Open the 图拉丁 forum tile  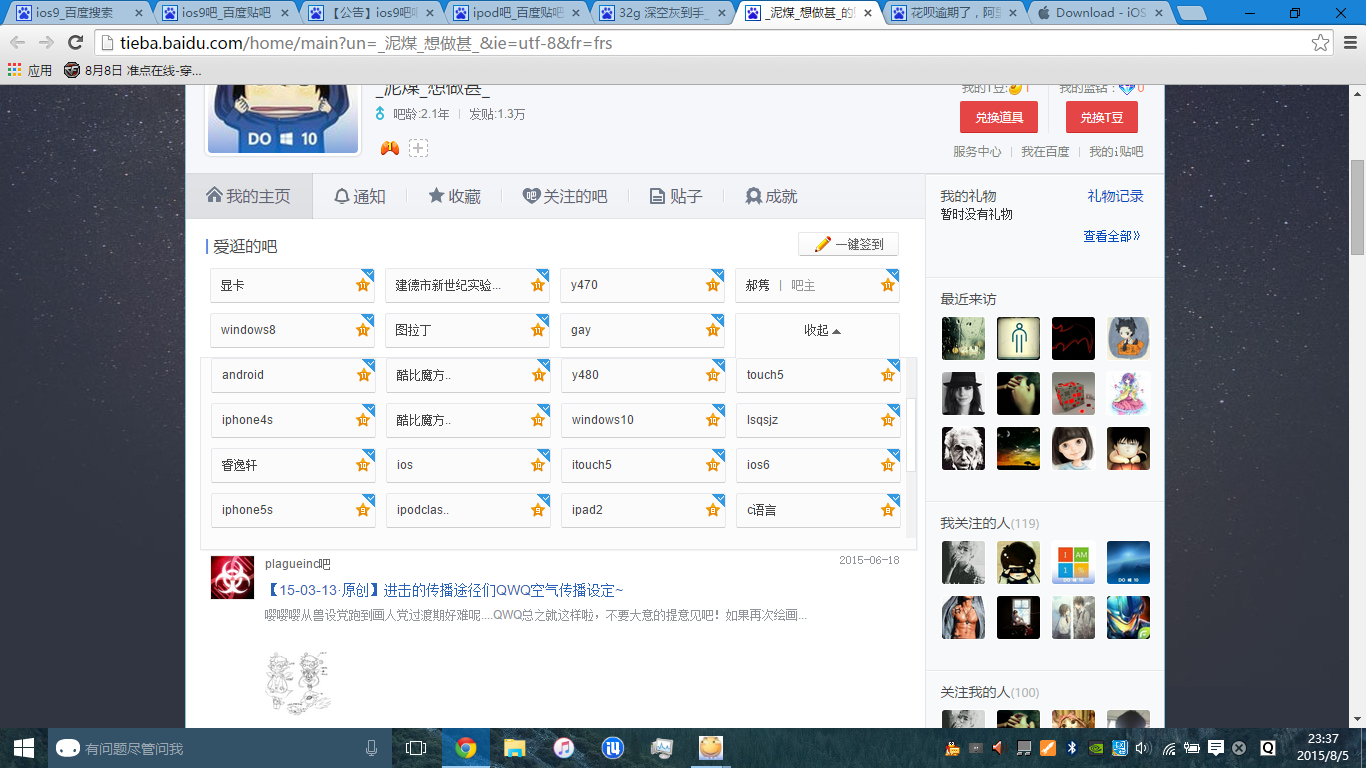[x=468, y=330]
